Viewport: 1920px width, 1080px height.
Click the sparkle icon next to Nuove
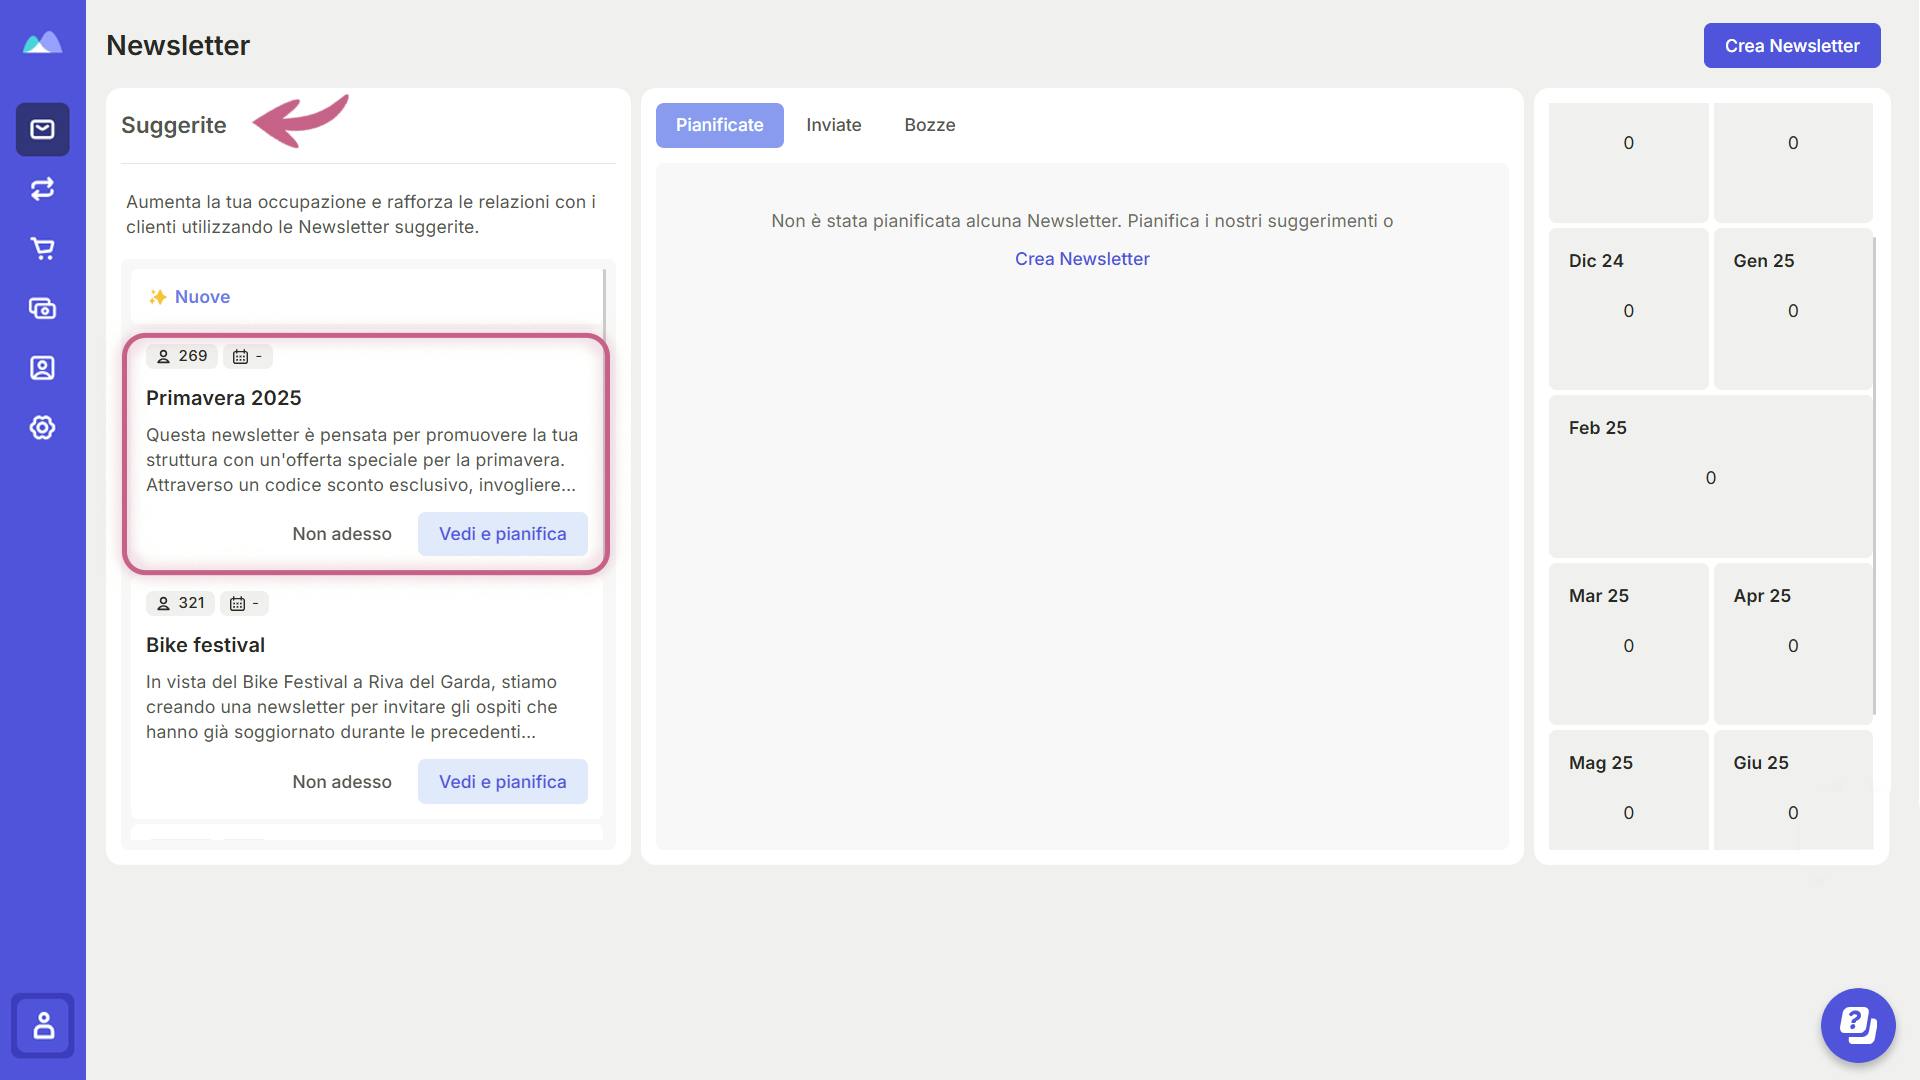[157, 297]
